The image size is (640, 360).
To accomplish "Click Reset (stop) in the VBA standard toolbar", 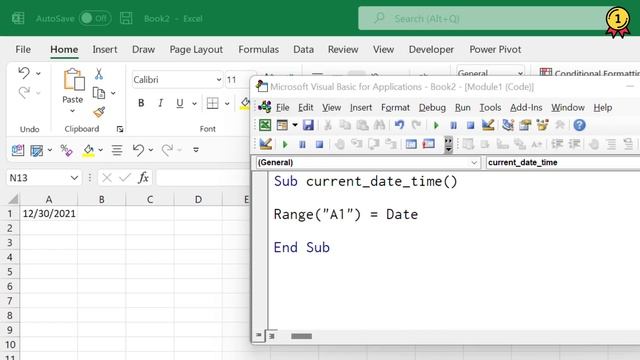I will pyautogui.click(x=471, y=125).
